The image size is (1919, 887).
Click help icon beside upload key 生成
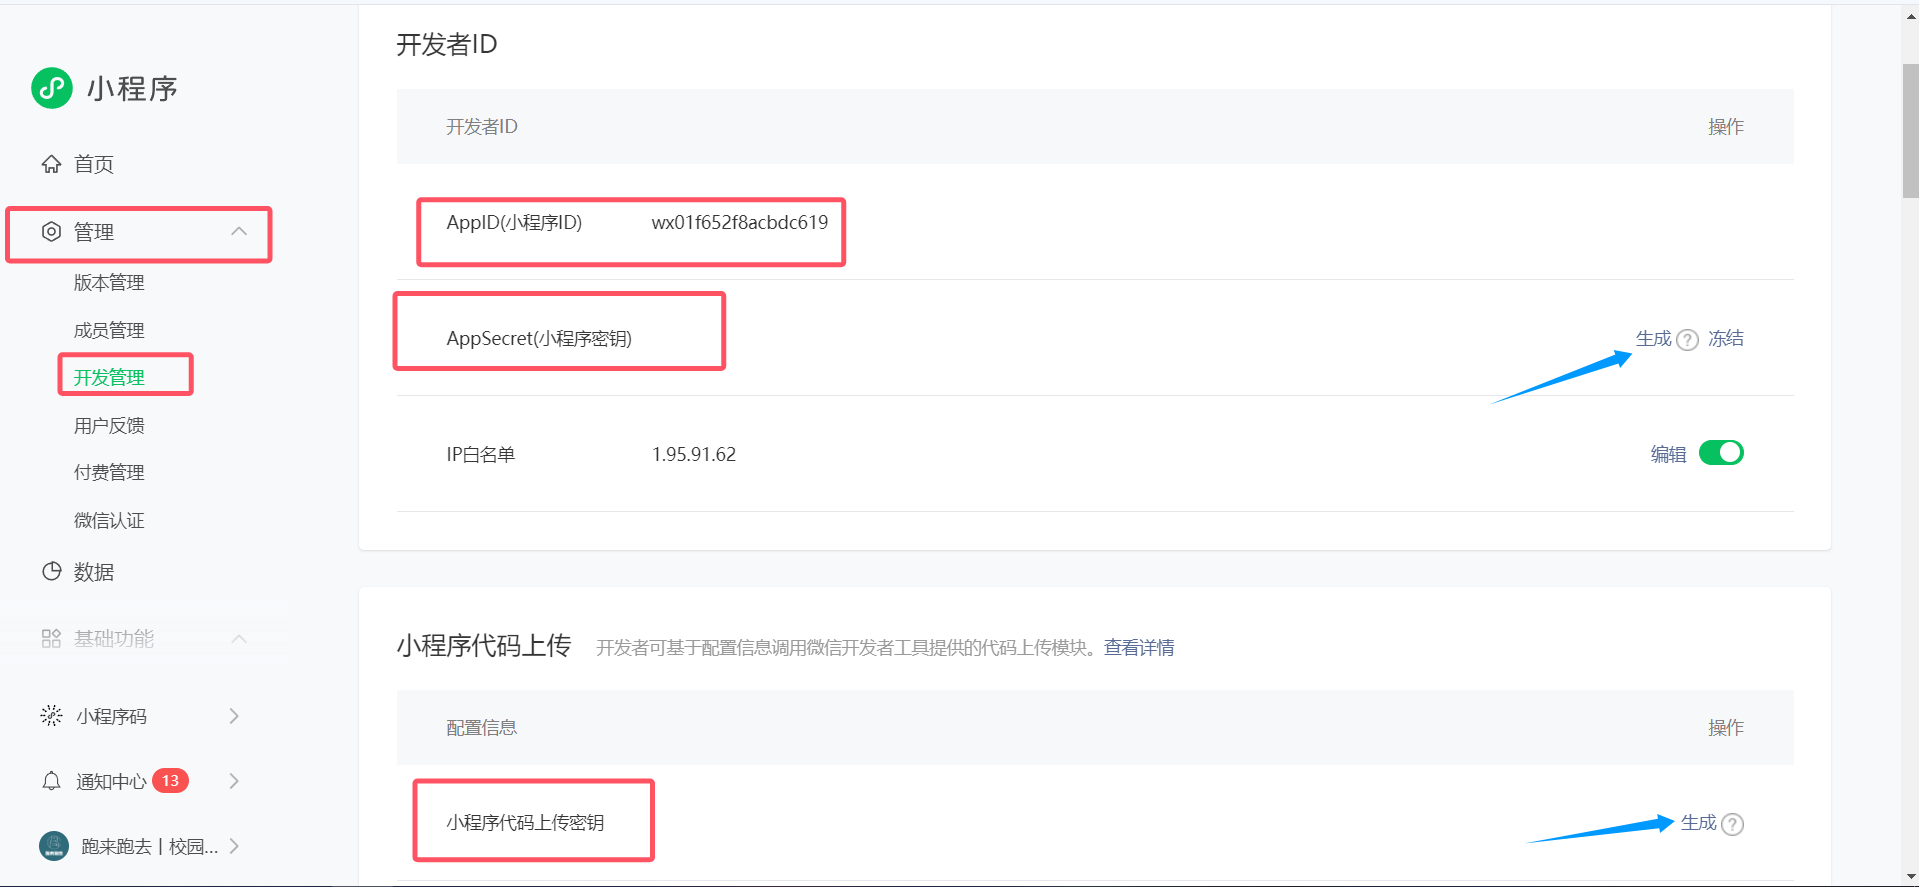1733,824
